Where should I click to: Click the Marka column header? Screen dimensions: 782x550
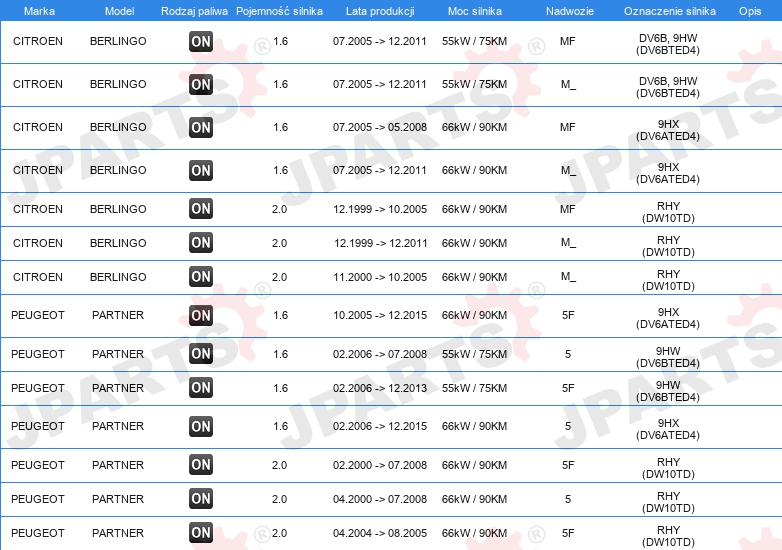(39, 11)
